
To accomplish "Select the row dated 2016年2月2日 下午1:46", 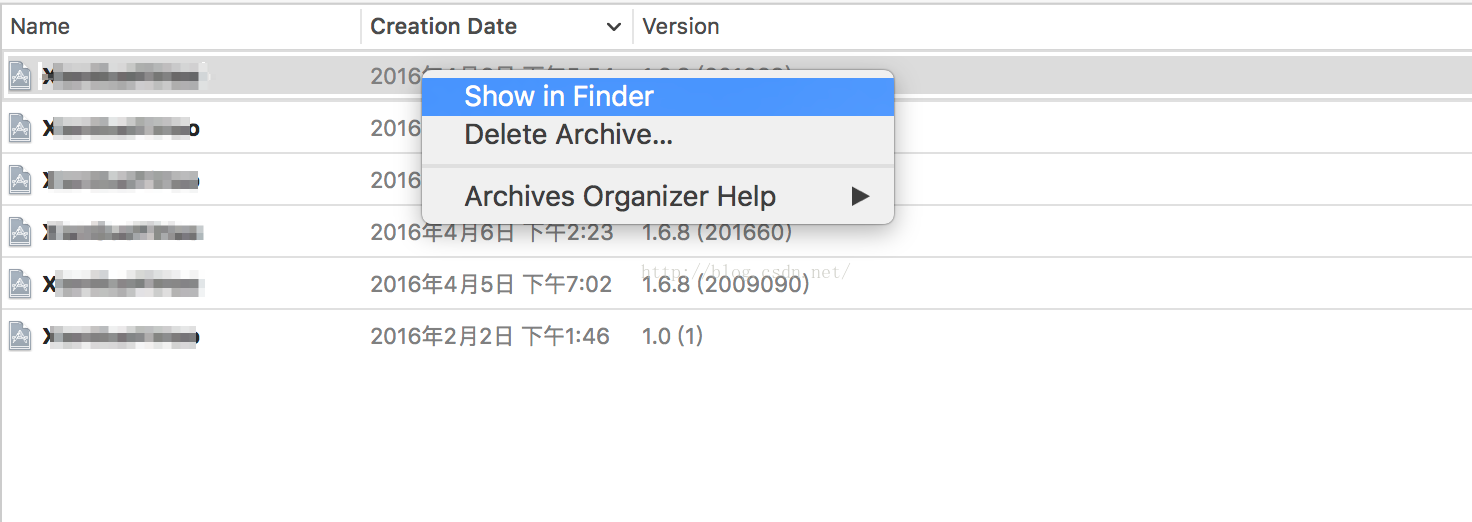I will pyautogui.click(x=736, y=336).
